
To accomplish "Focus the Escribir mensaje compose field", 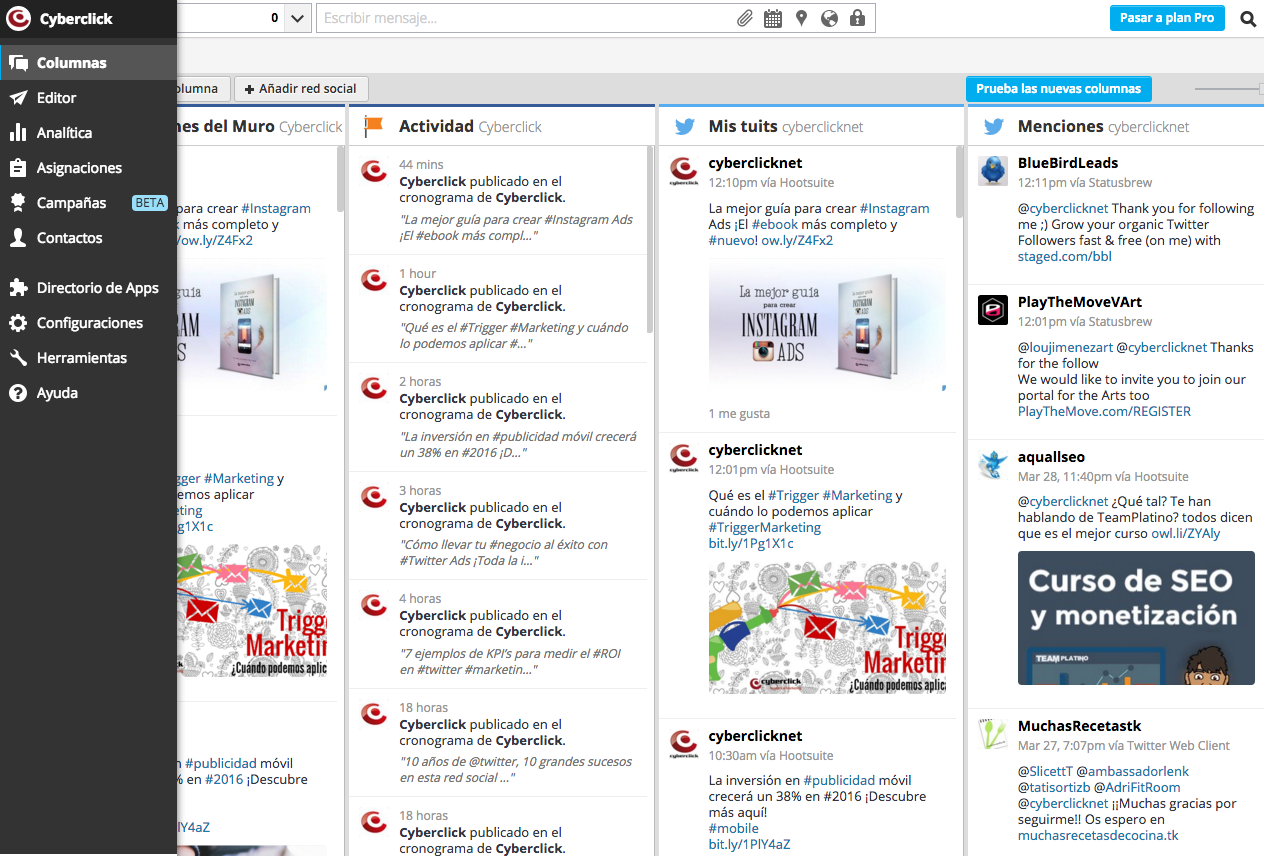I will point(525,18).
